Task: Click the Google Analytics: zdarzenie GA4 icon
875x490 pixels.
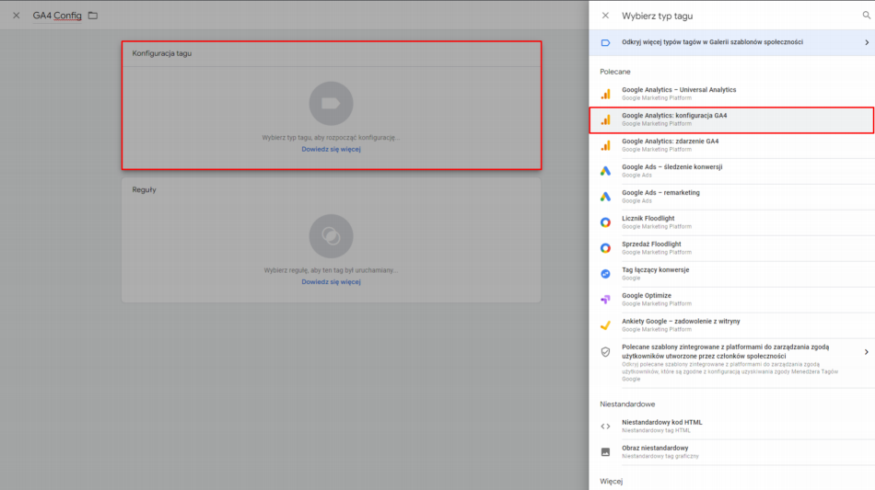Action: click(605, 145)
